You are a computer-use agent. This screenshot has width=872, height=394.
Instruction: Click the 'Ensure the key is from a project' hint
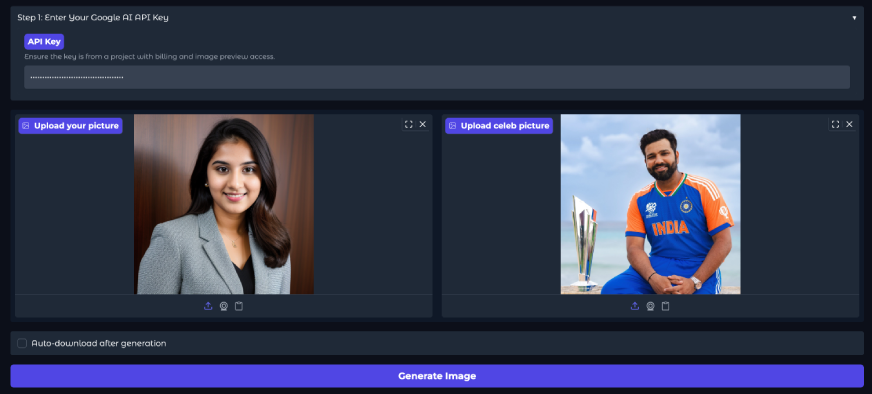point(150,57)
